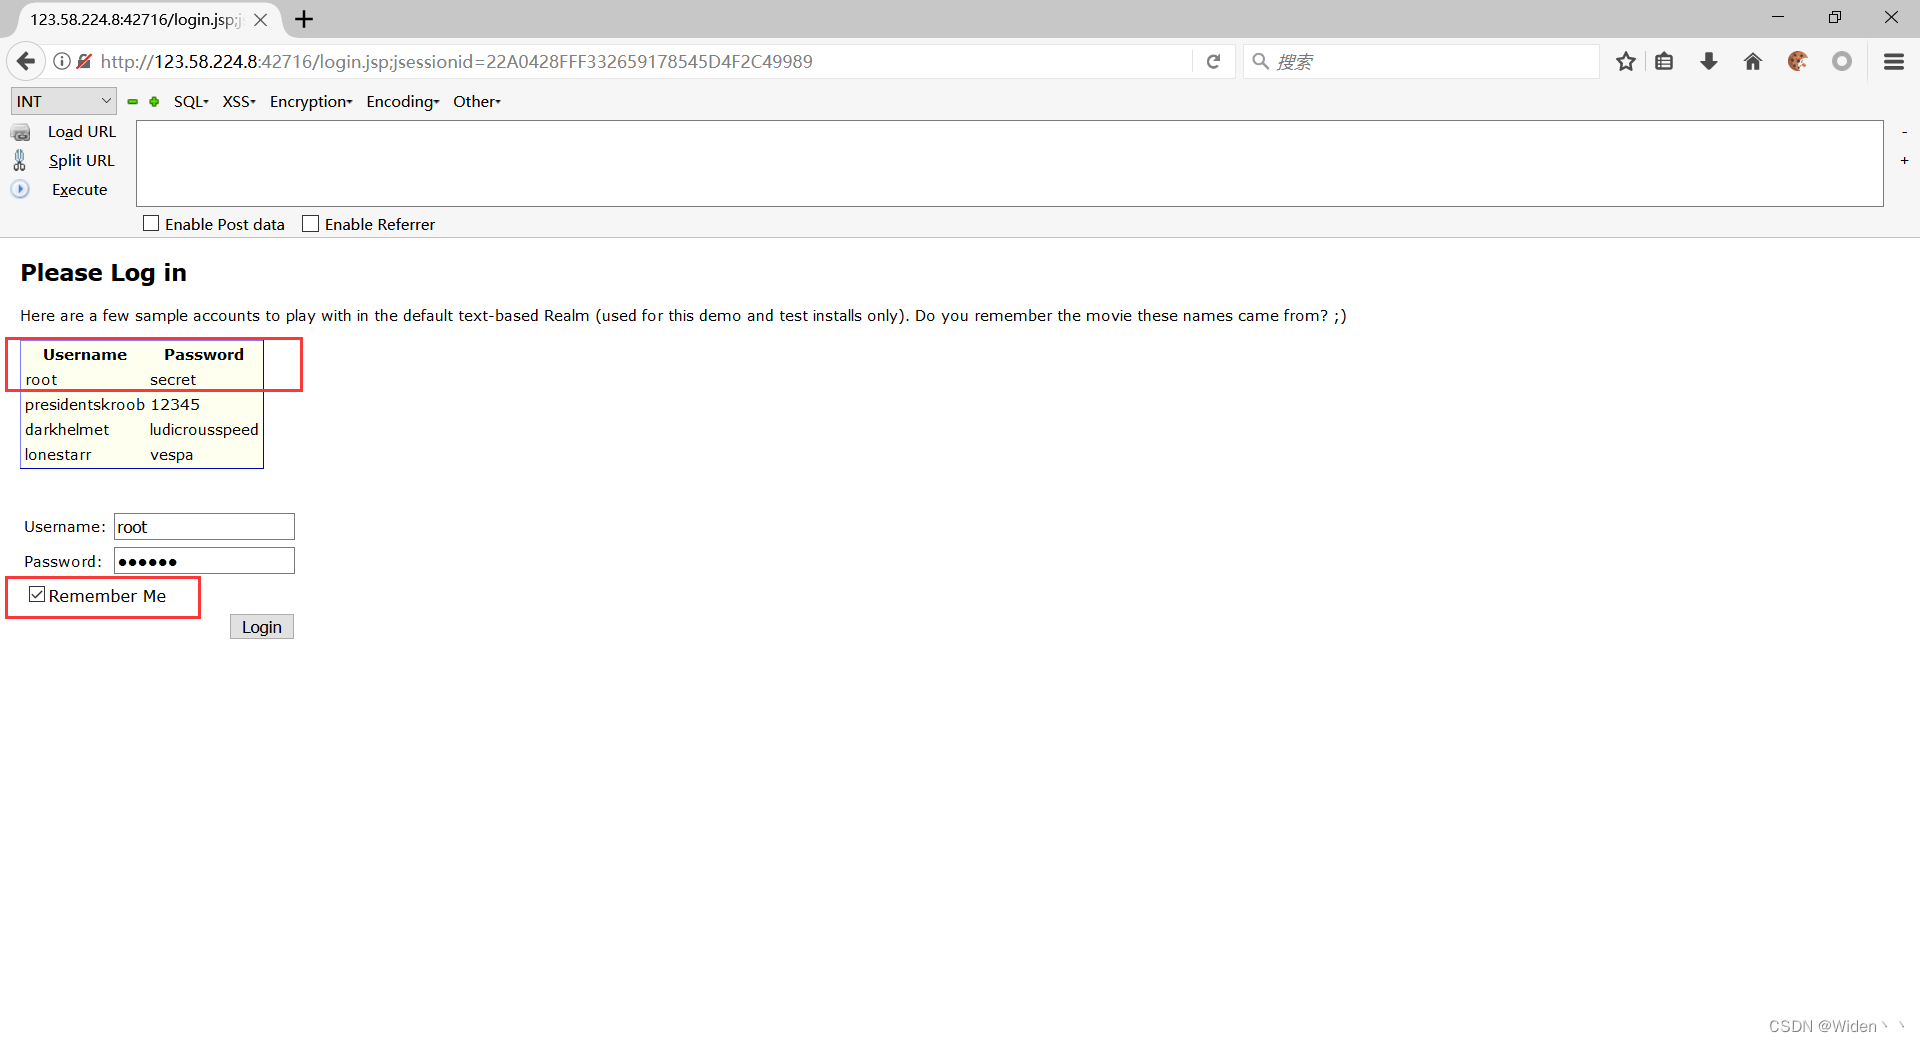Click the 'presidentskroob' table cell
1920x1042 pixels.
pos(85,405)
